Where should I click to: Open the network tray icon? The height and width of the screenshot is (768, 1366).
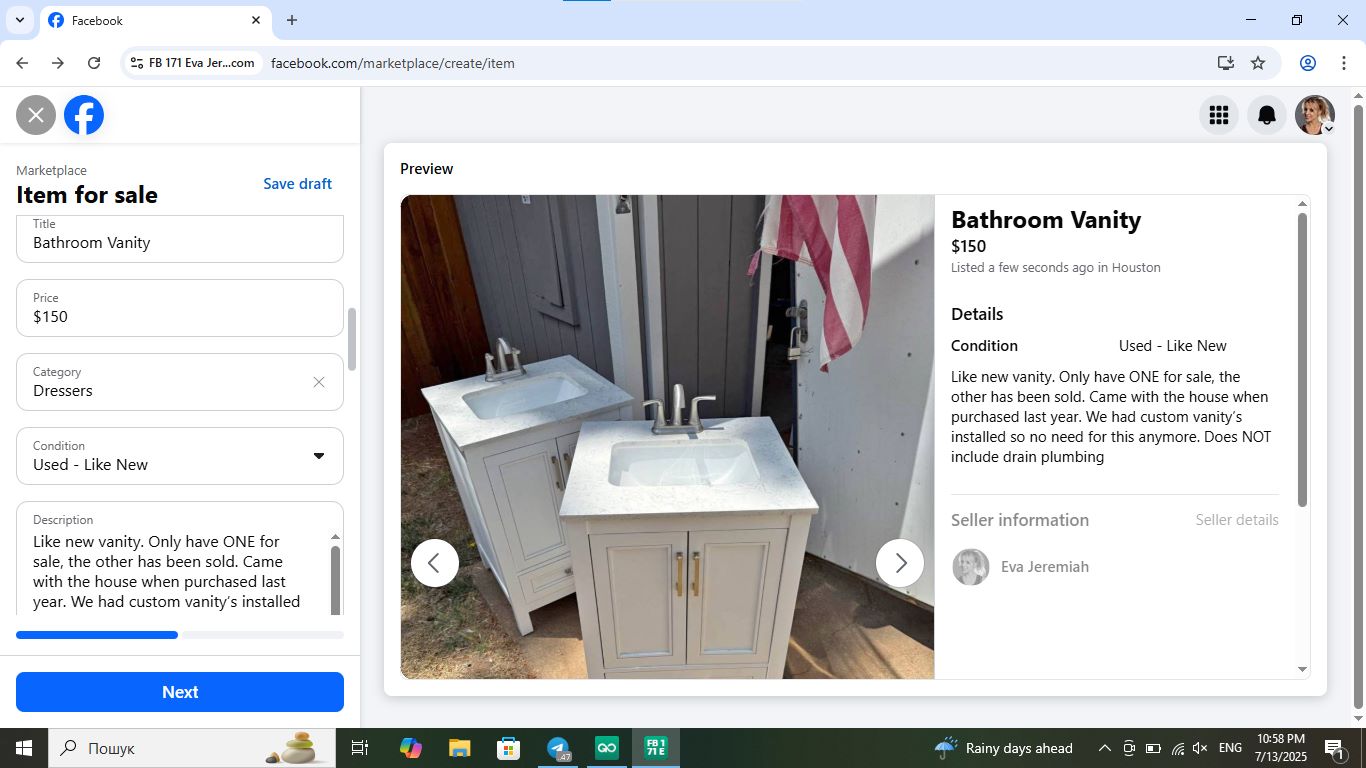[1177, 748]
